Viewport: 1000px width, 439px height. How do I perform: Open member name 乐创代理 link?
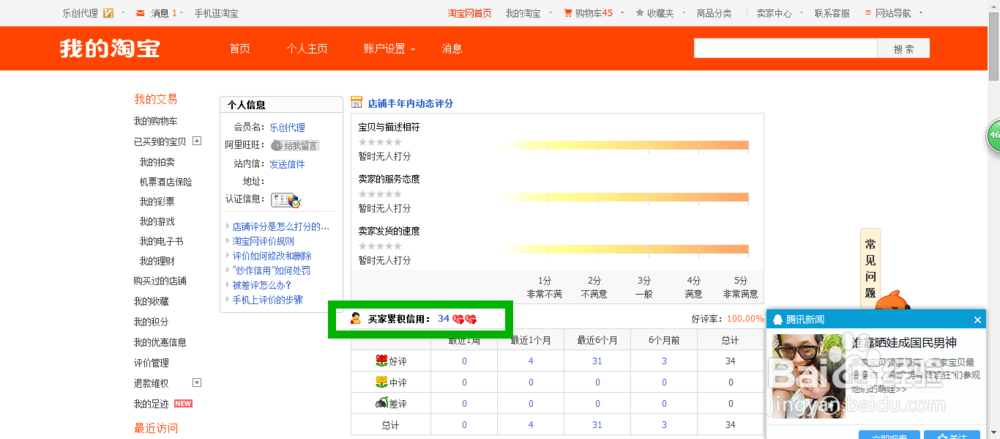[287, 127]
